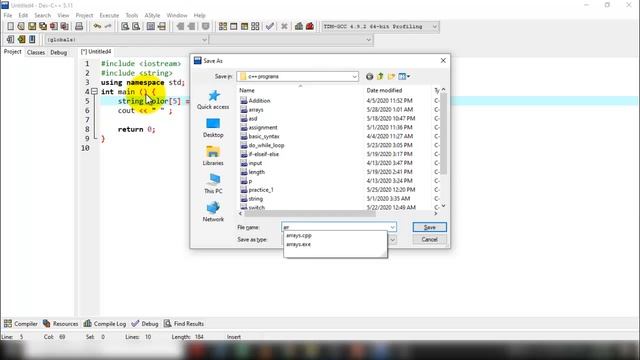The height and width of the screenshot is (360, 640).
Task: Click the File name input field
Action: pyautogui.click(x=335, y=227)
